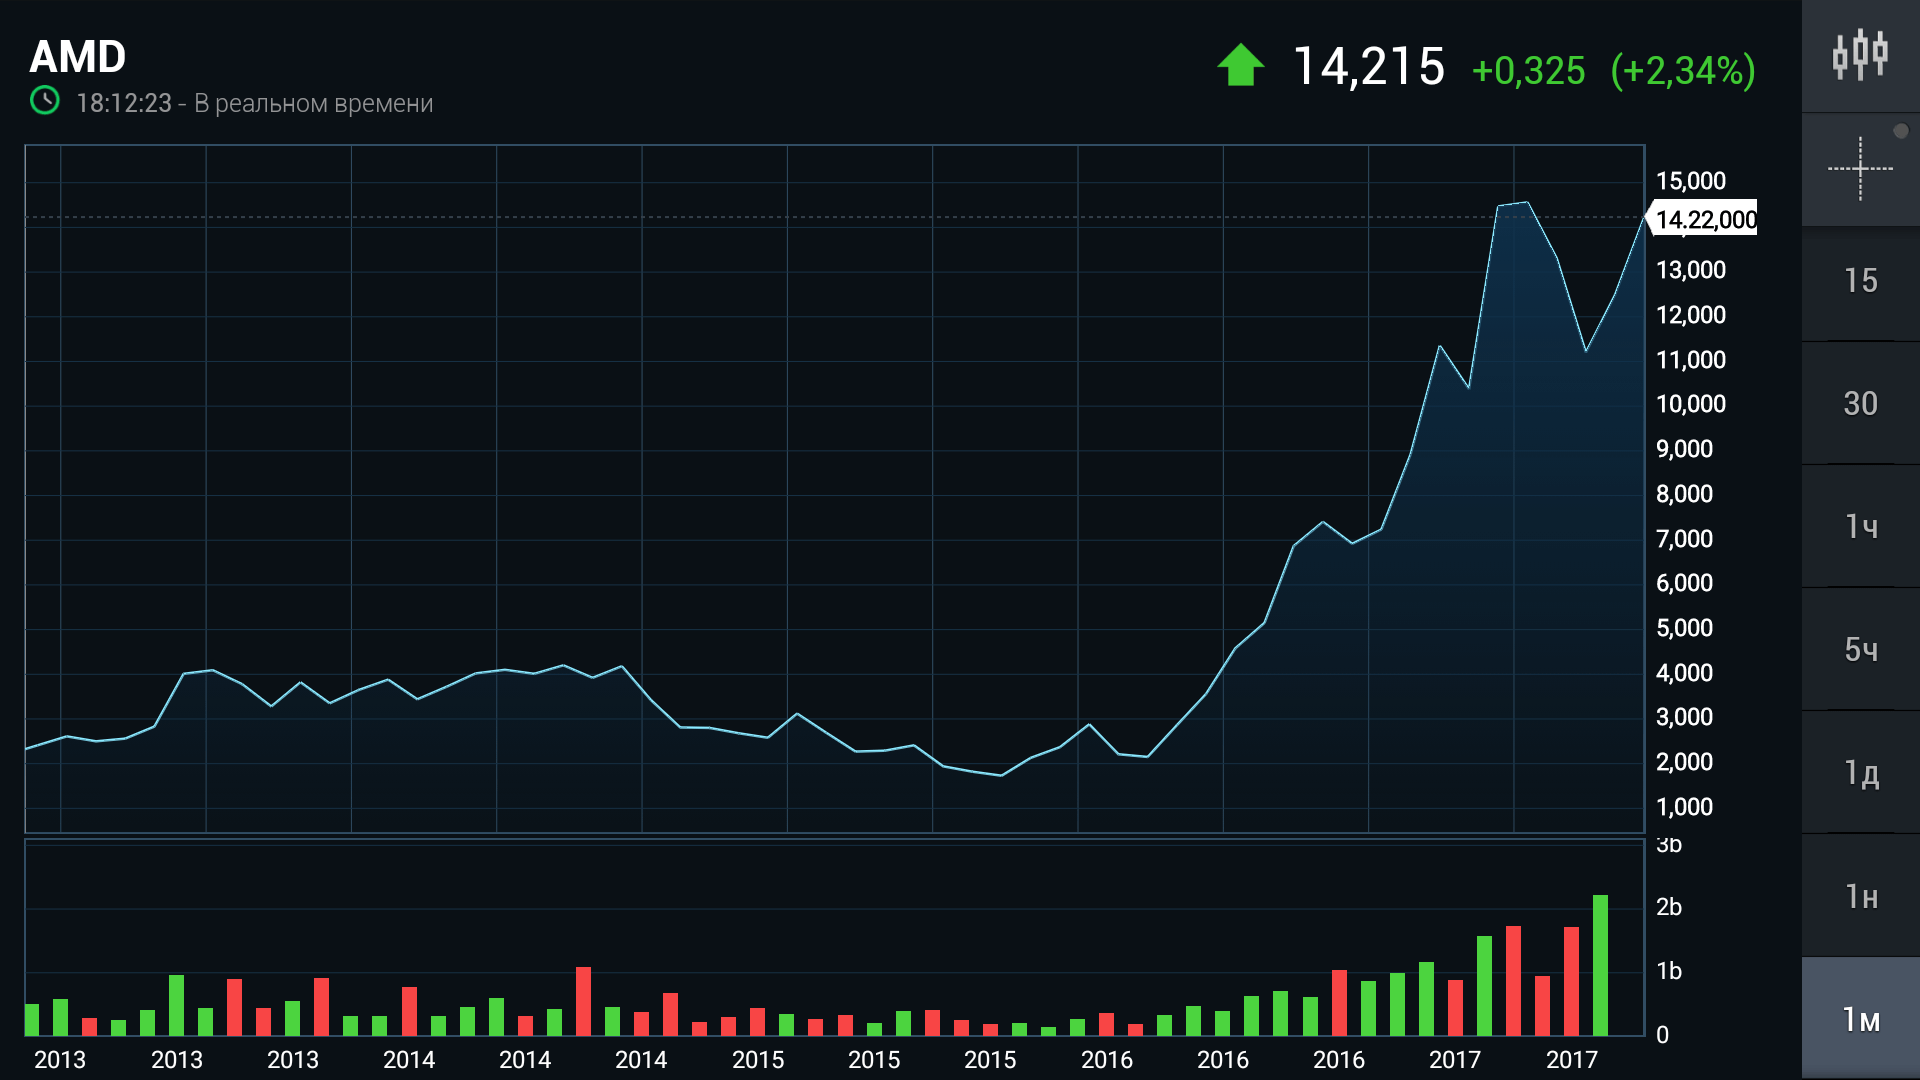Tap the last price 14,215

coord(1369,68)
